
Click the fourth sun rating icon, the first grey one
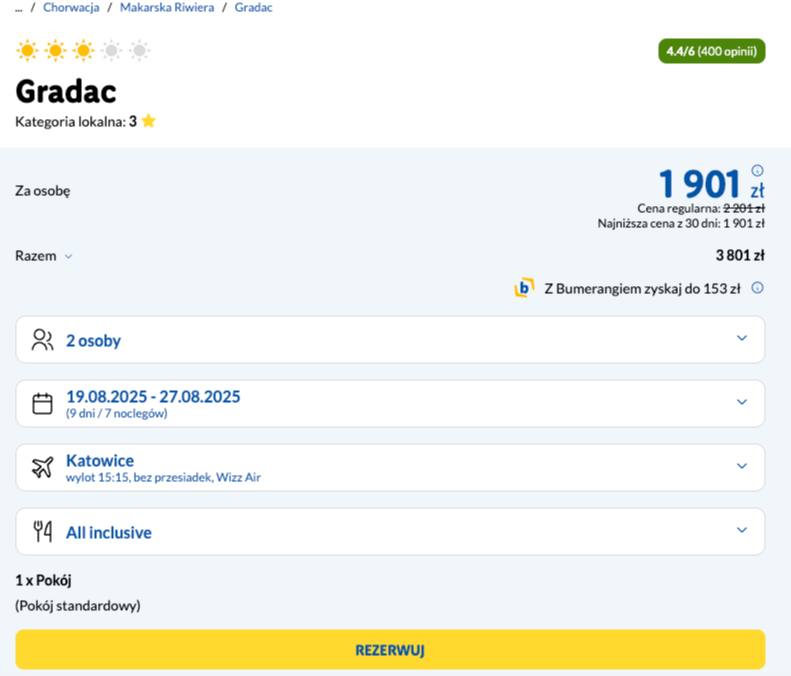111,50
